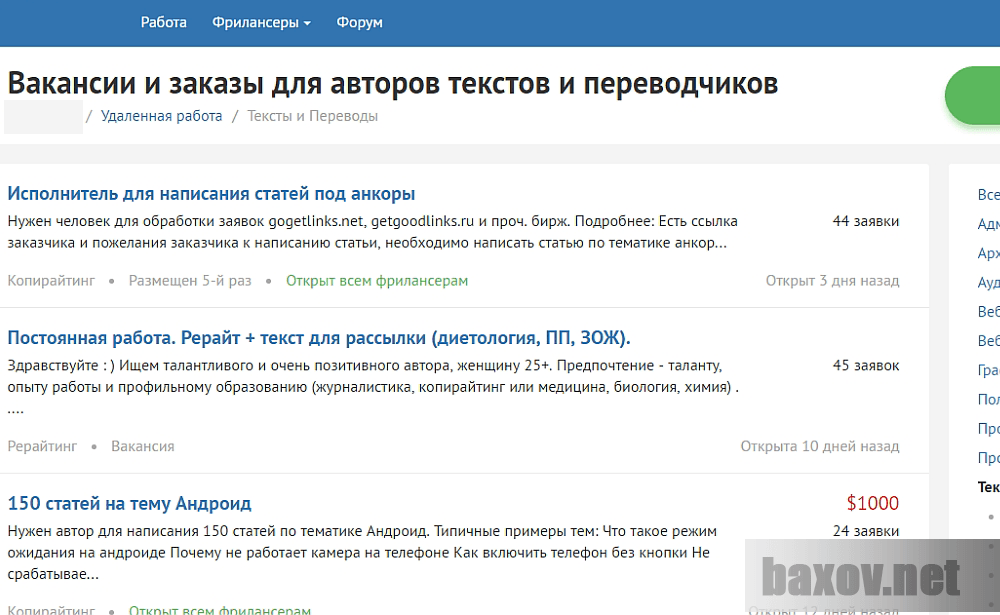View the 45 заявок applications count
This screenshot has height=615, width=1000.
[x=866, y=365]
